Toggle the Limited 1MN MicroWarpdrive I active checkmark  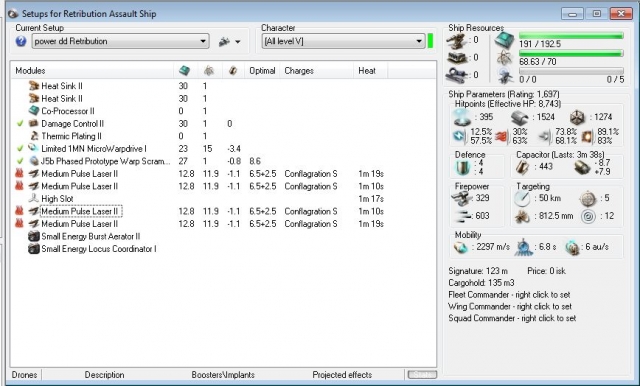20,149
